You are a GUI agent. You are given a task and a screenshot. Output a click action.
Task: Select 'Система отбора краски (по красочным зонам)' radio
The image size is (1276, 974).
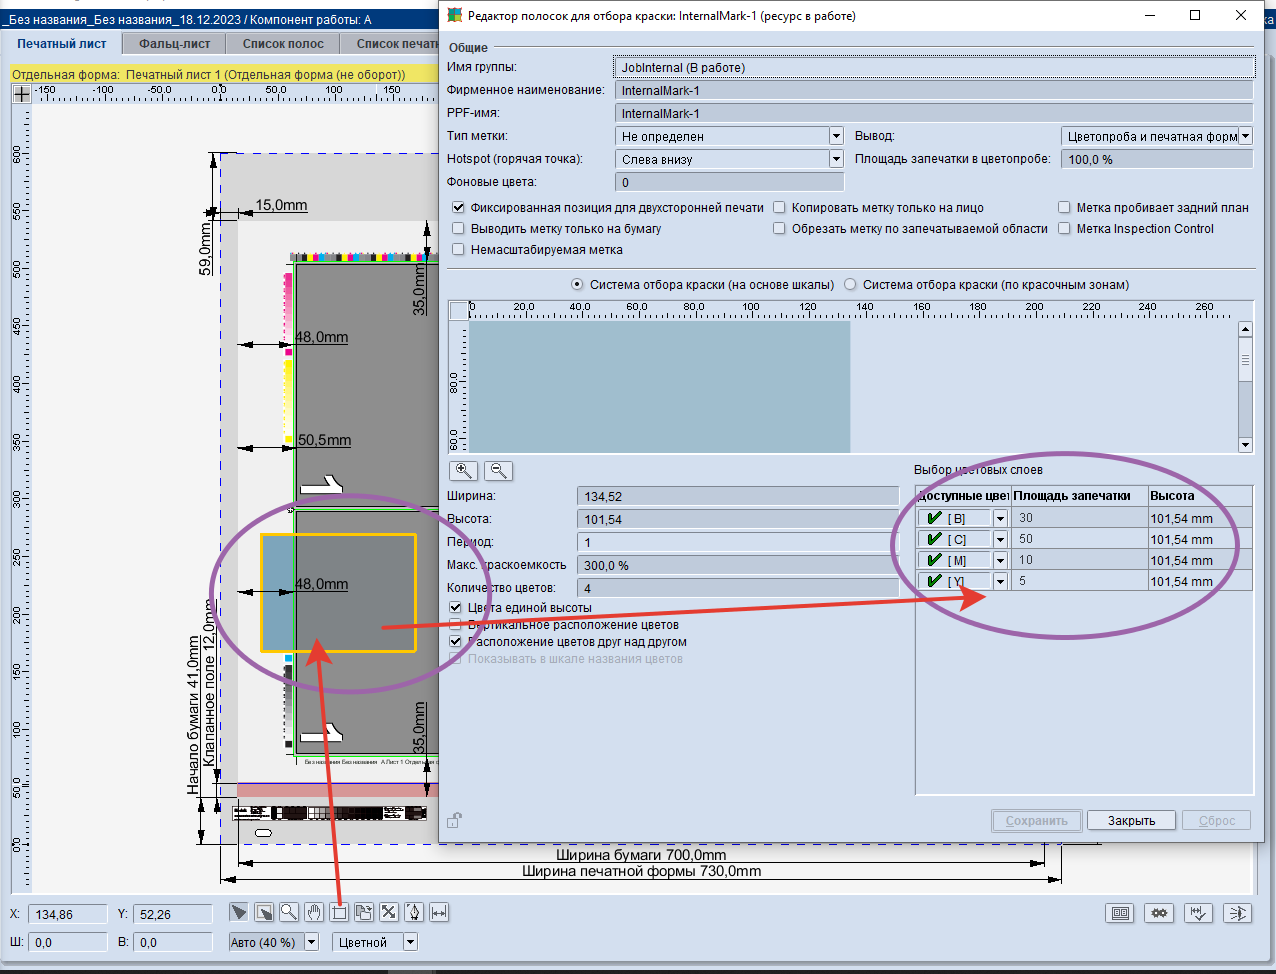(x=851, y=285)
